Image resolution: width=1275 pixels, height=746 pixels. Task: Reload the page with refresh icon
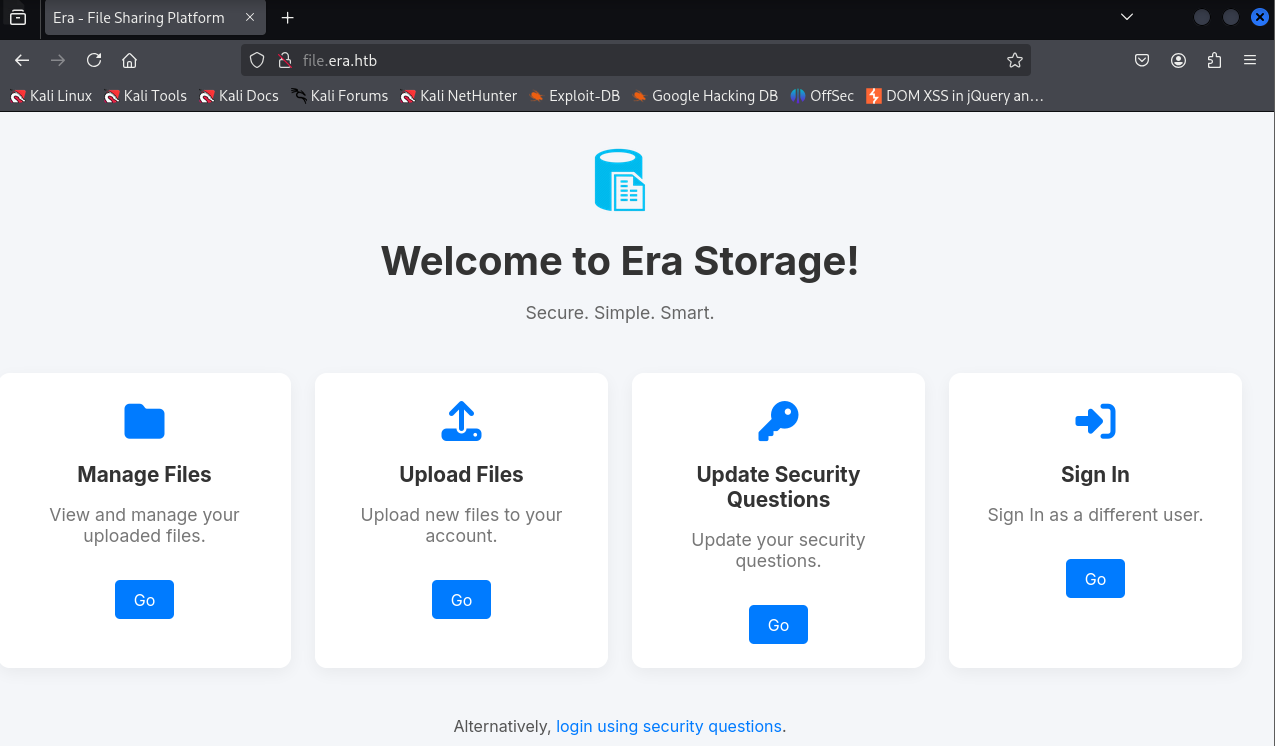[x=94, y=60]
